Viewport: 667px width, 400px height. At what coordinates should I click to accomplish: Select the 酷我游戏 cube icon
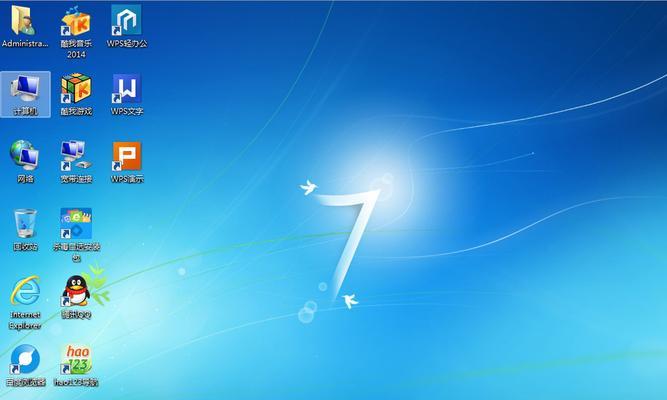[76, 89]
